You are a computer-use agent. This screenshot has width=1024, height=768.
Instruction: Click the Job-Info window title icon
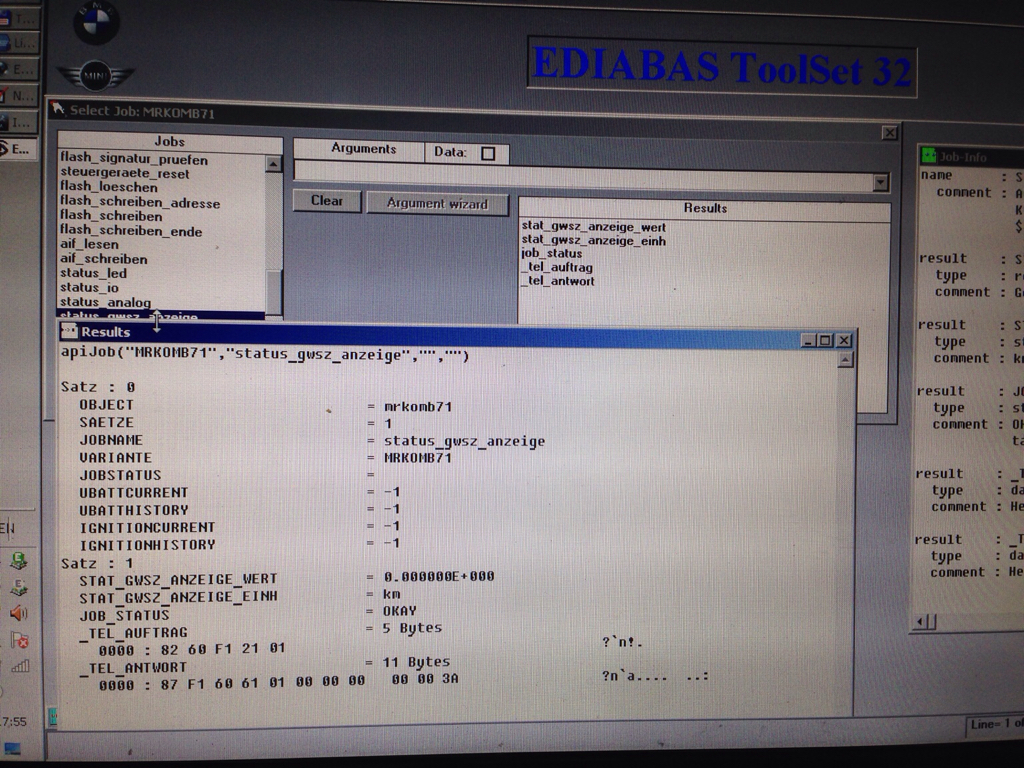[x=928, y=155]
